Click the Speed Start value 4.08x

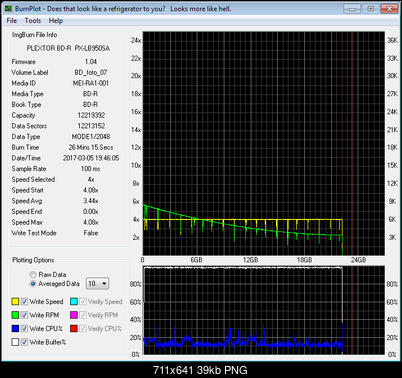[91, 190]
